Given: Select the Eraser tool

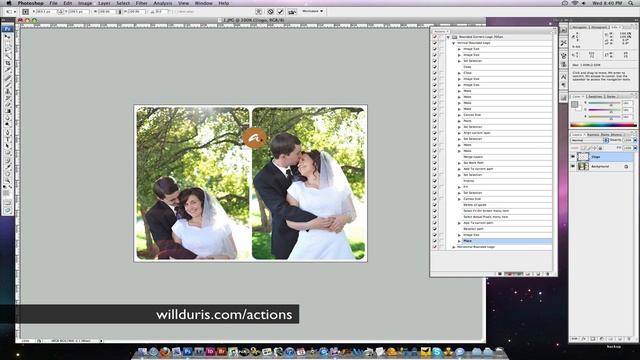Looking at the screenshot, I should pyautogui.click(x=7, y=104).
